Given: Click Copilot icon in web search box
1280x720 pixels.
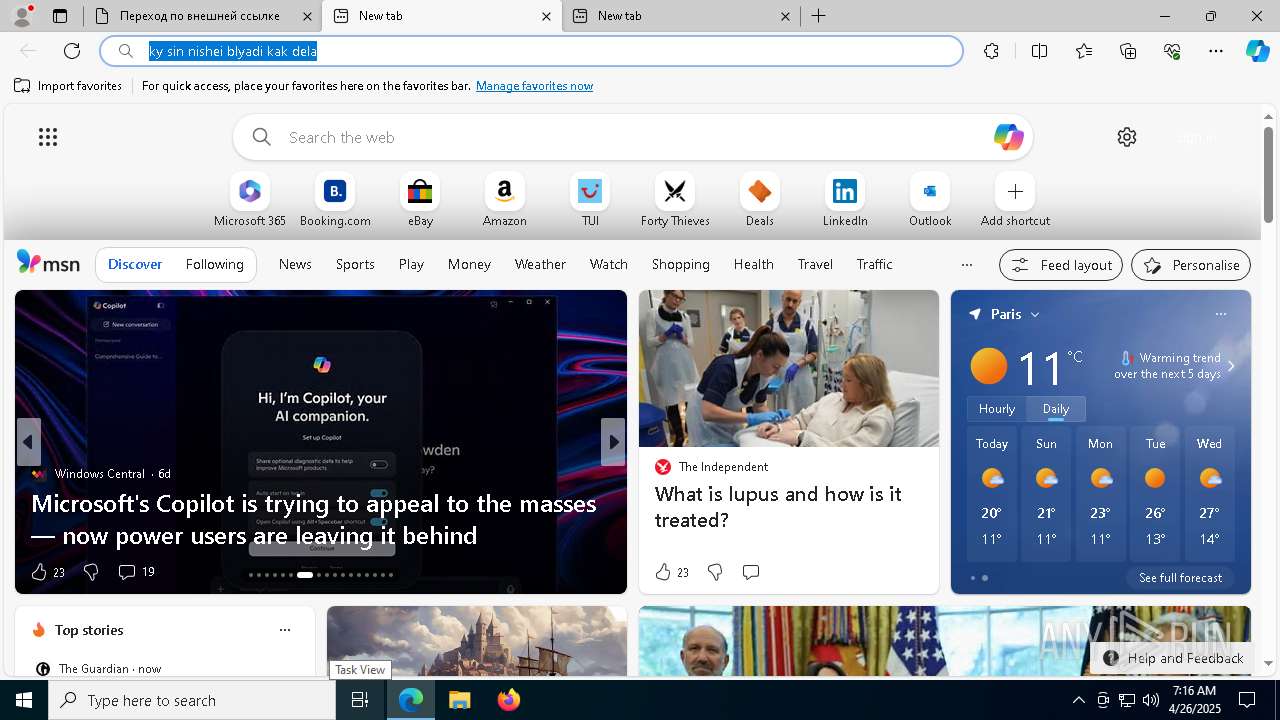Looking at the screenshot, I should (1008, 137).
